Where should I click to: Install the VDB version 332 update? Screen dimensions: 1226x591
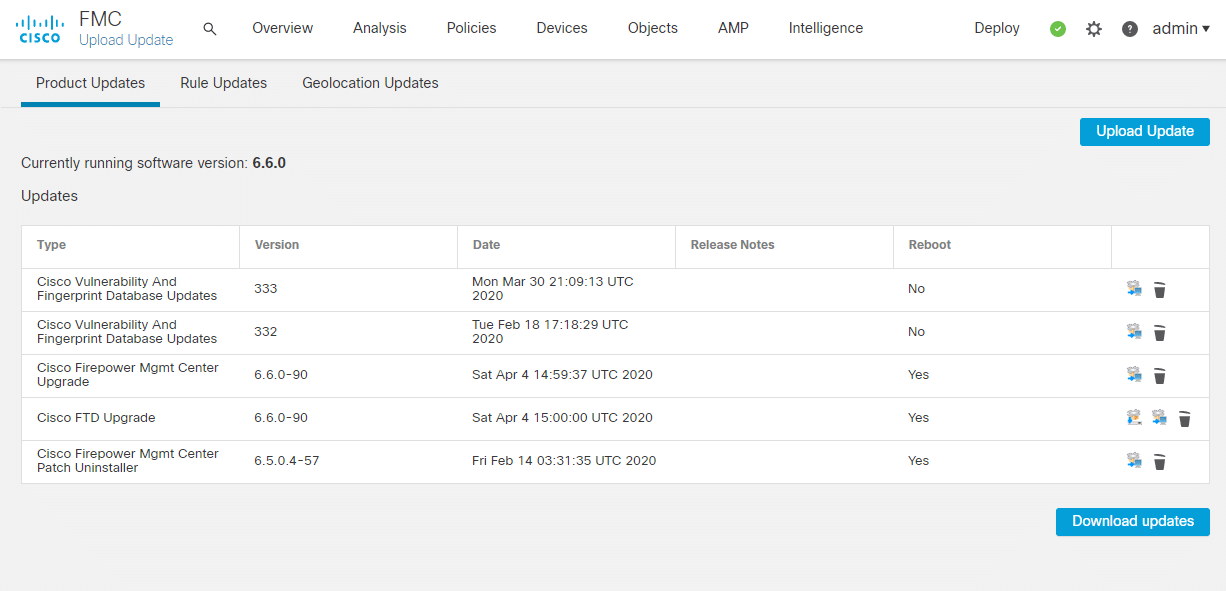1134,332
